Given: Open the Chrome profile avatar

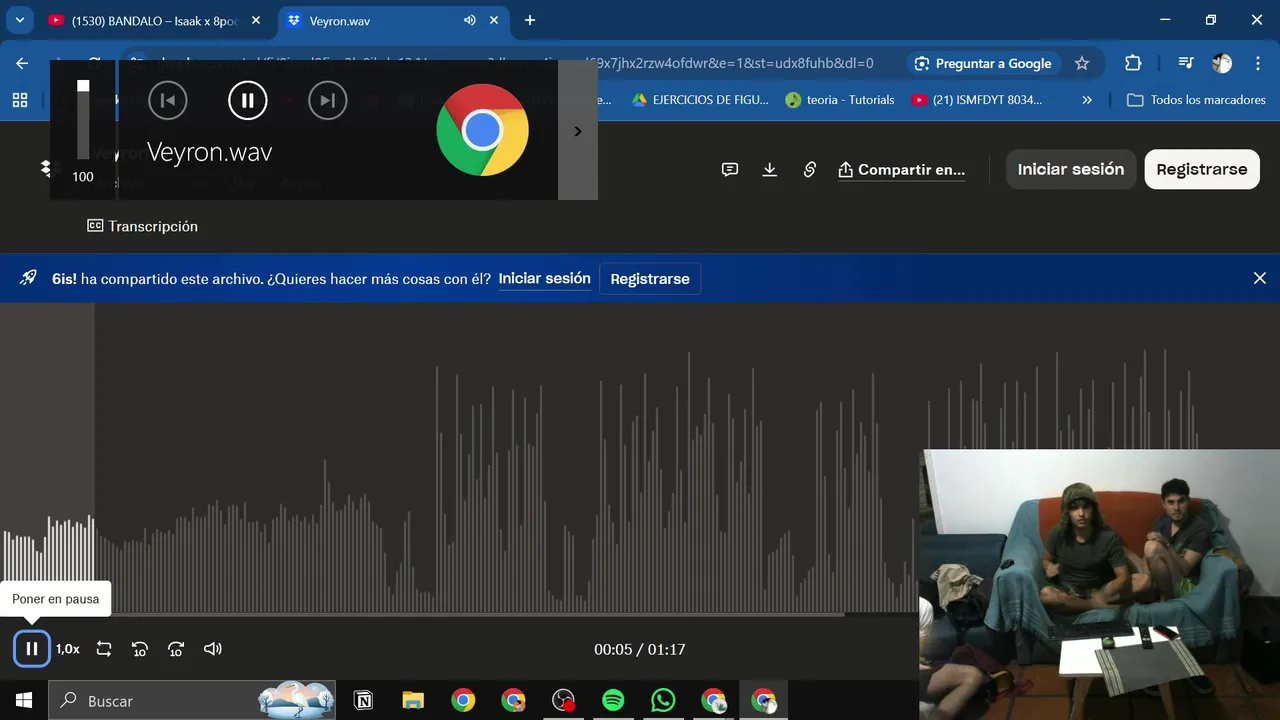Looking at the screenshot, I should pyautogui.click(x=1222, y=63).
